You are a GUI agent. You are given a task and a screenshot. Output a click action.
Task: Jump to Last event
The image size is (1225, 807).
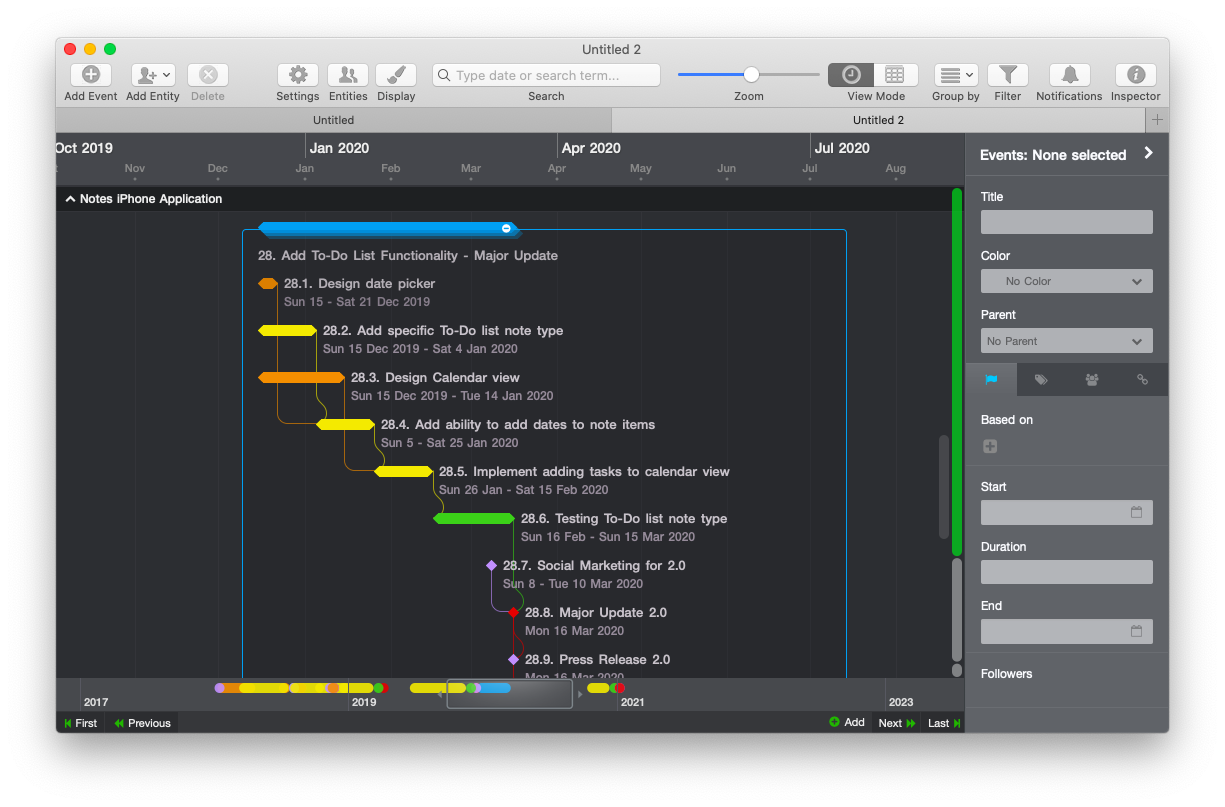pos(943,723)
